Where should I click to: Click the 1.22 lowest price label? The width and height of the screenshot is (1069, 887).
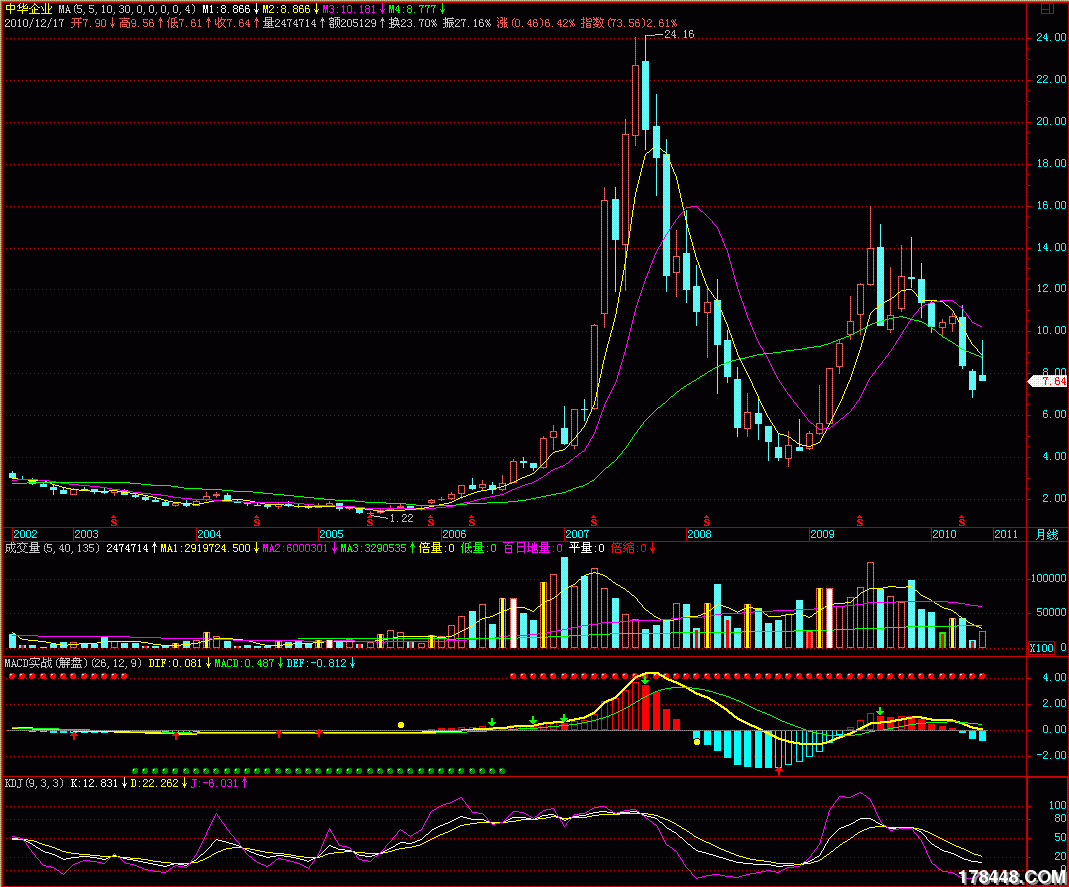coord(401,518)
